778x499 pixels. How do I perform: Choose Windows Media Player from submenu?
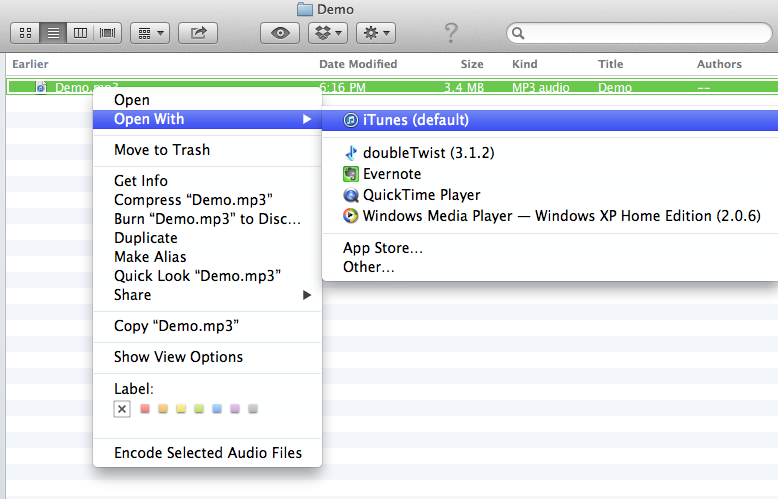tap(560, 216)
